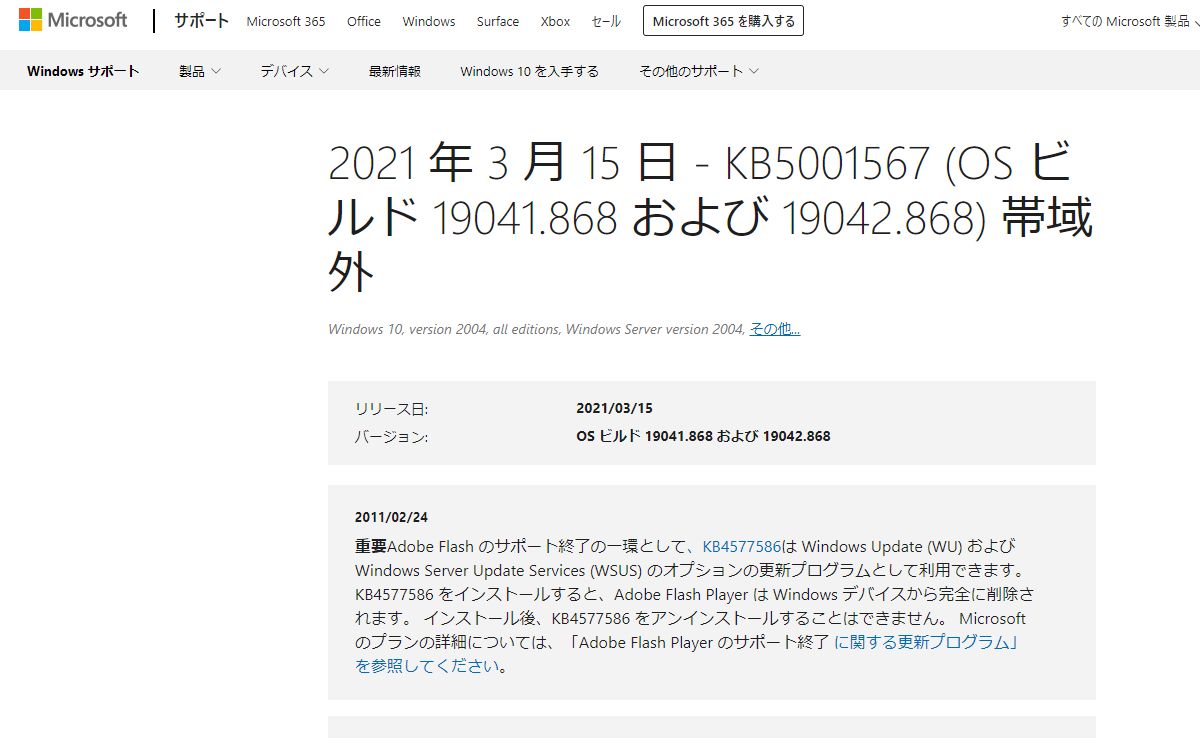
Task: Click the バージョン: label
Action: 391,436
